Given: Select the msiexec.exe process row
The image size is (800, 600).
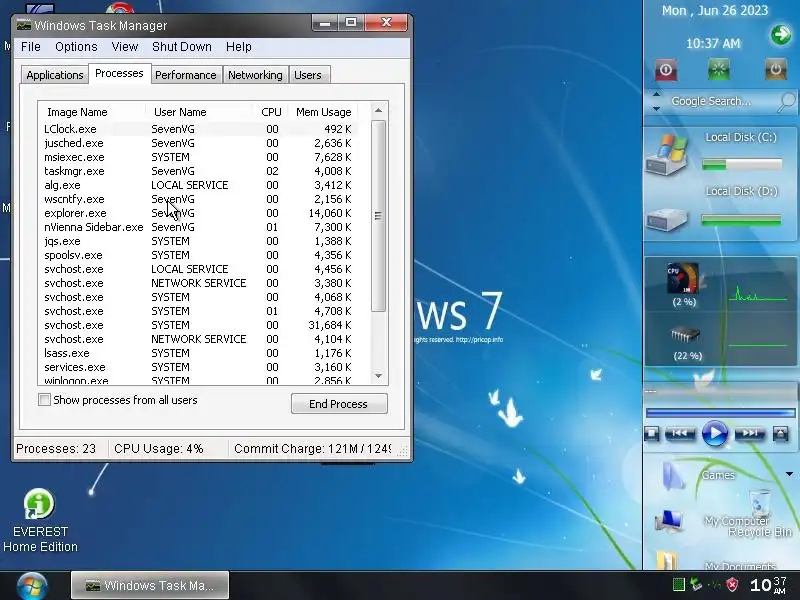Looking at the screenshot, I should click(x=198, y=157).
